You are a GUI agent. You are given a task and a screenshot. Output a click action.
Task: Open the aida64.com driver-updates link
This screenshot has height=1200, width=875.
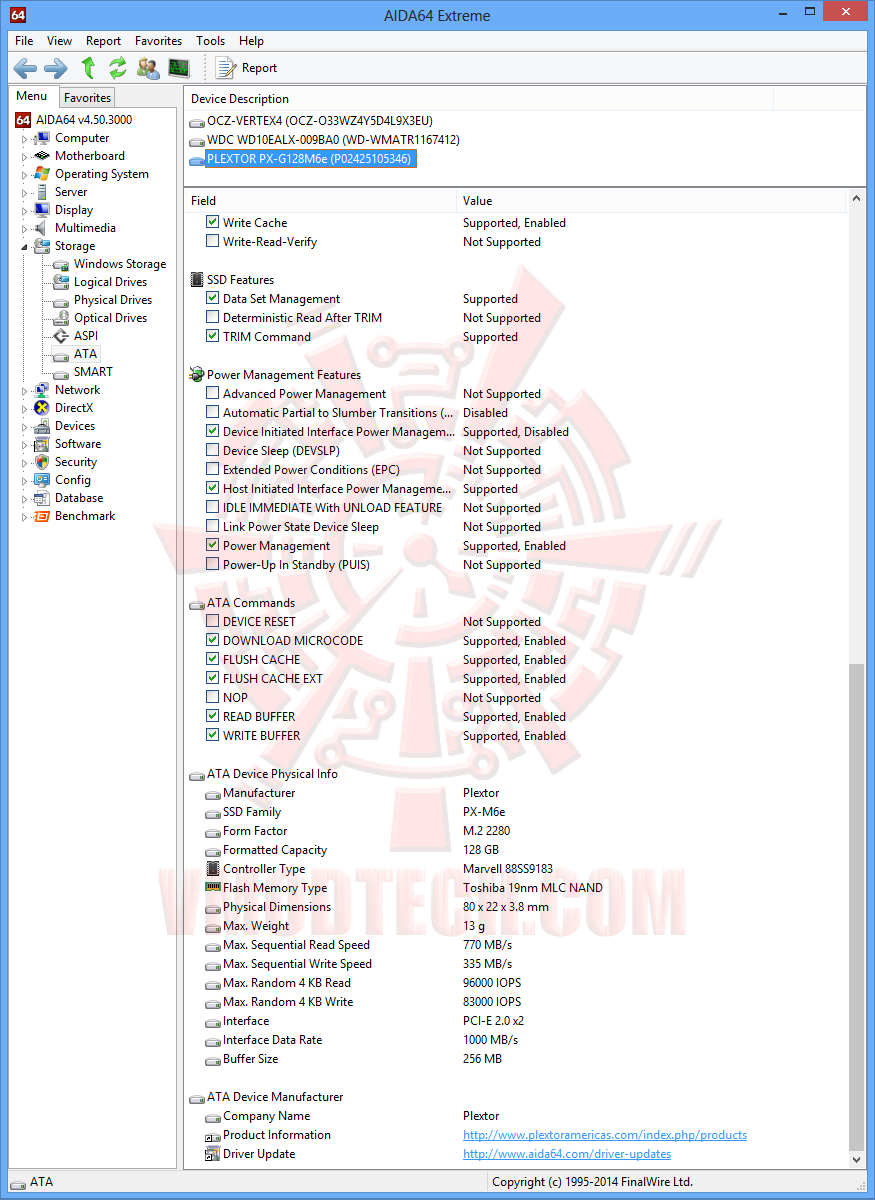point(567,1154)
